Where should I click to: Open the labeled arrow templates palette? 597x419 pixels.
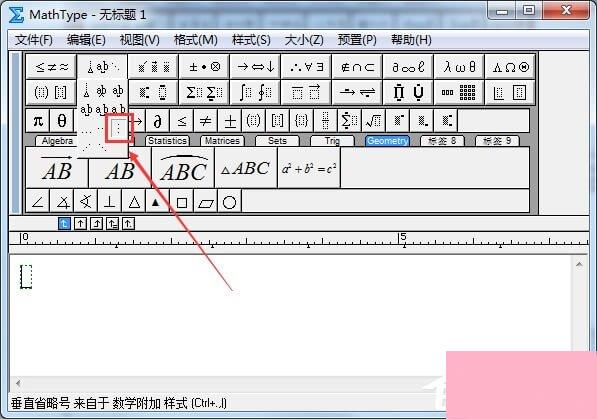click(357, 92)
